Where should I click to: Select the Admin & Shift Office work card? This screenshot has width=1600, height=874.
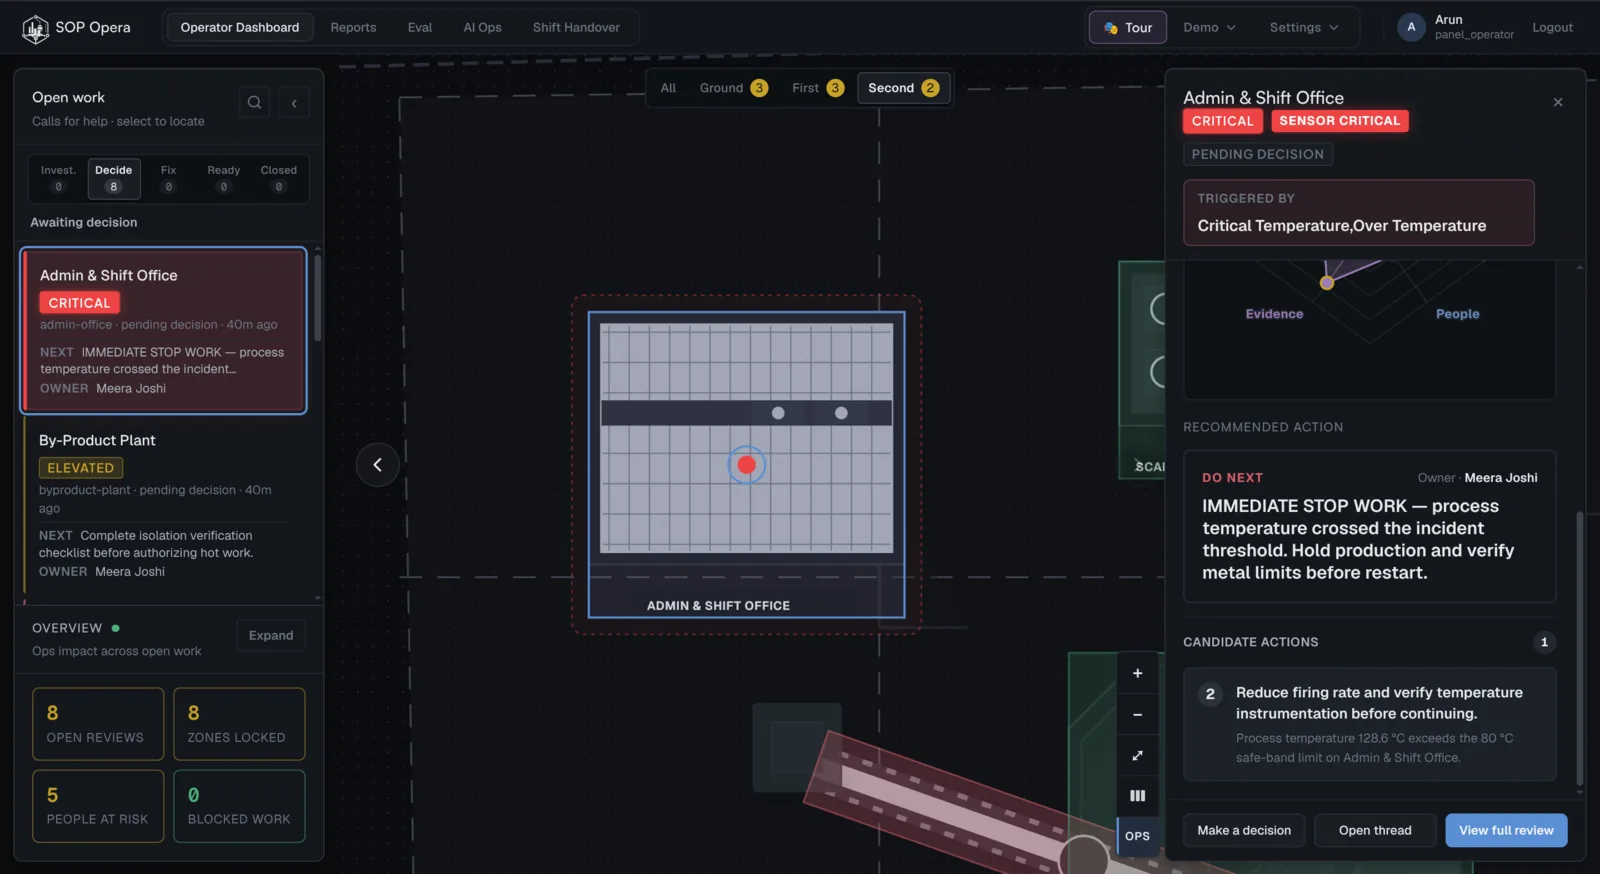coord(164,331)
